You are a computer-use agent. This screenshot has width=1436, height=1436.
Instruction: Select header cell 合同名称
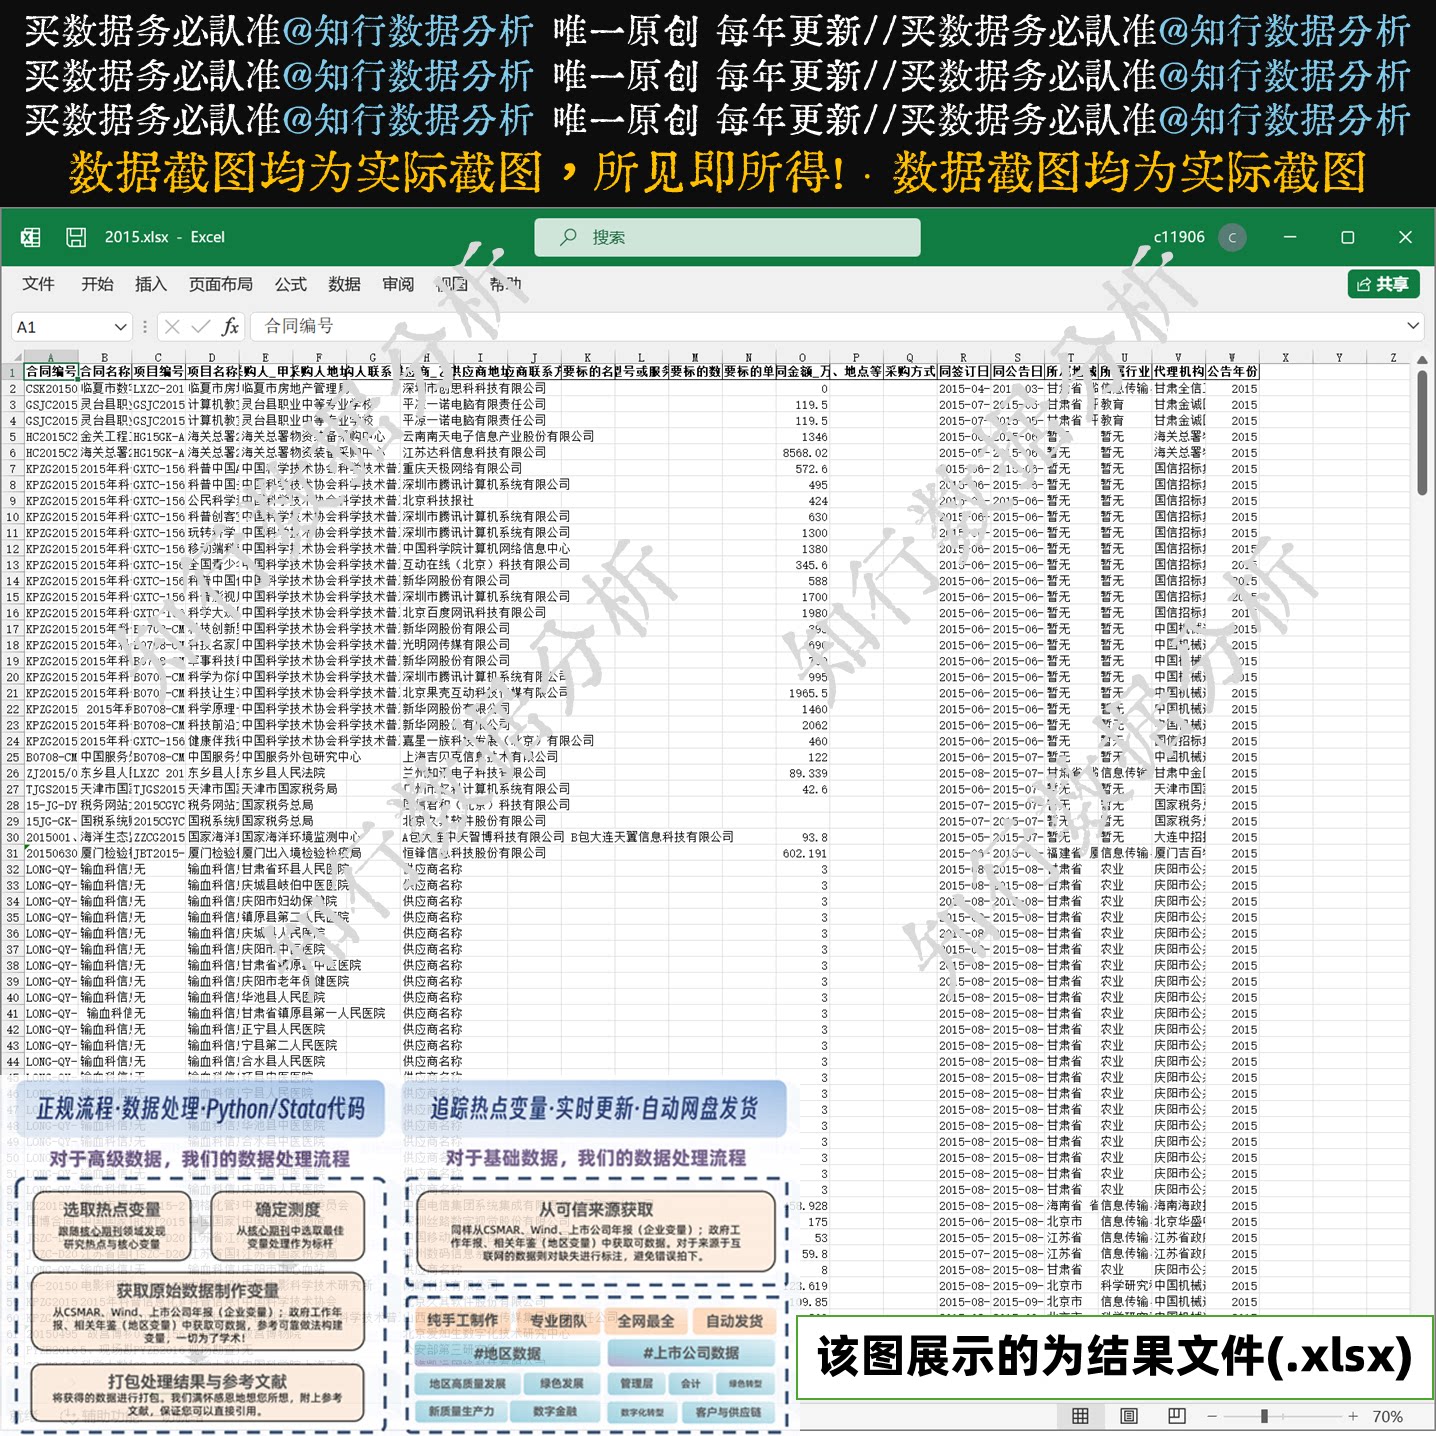104,372
